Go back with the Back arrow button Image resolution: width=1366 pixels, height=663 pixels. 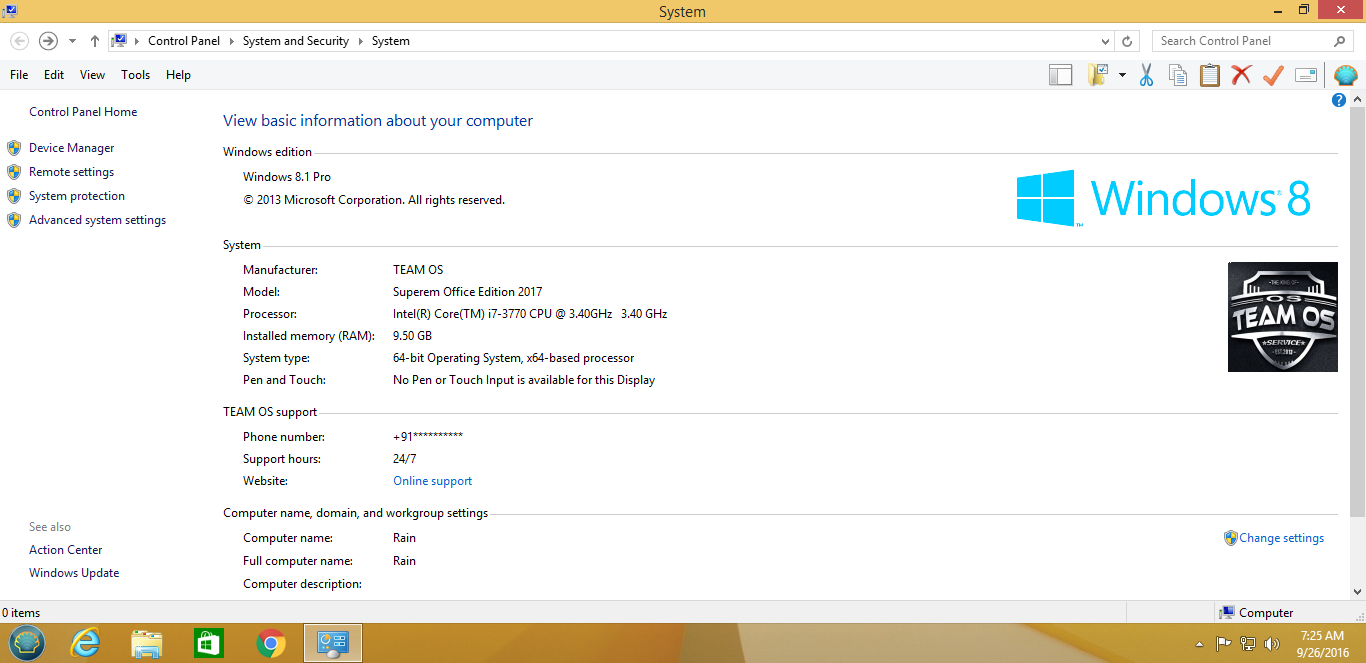click(19, 41)
